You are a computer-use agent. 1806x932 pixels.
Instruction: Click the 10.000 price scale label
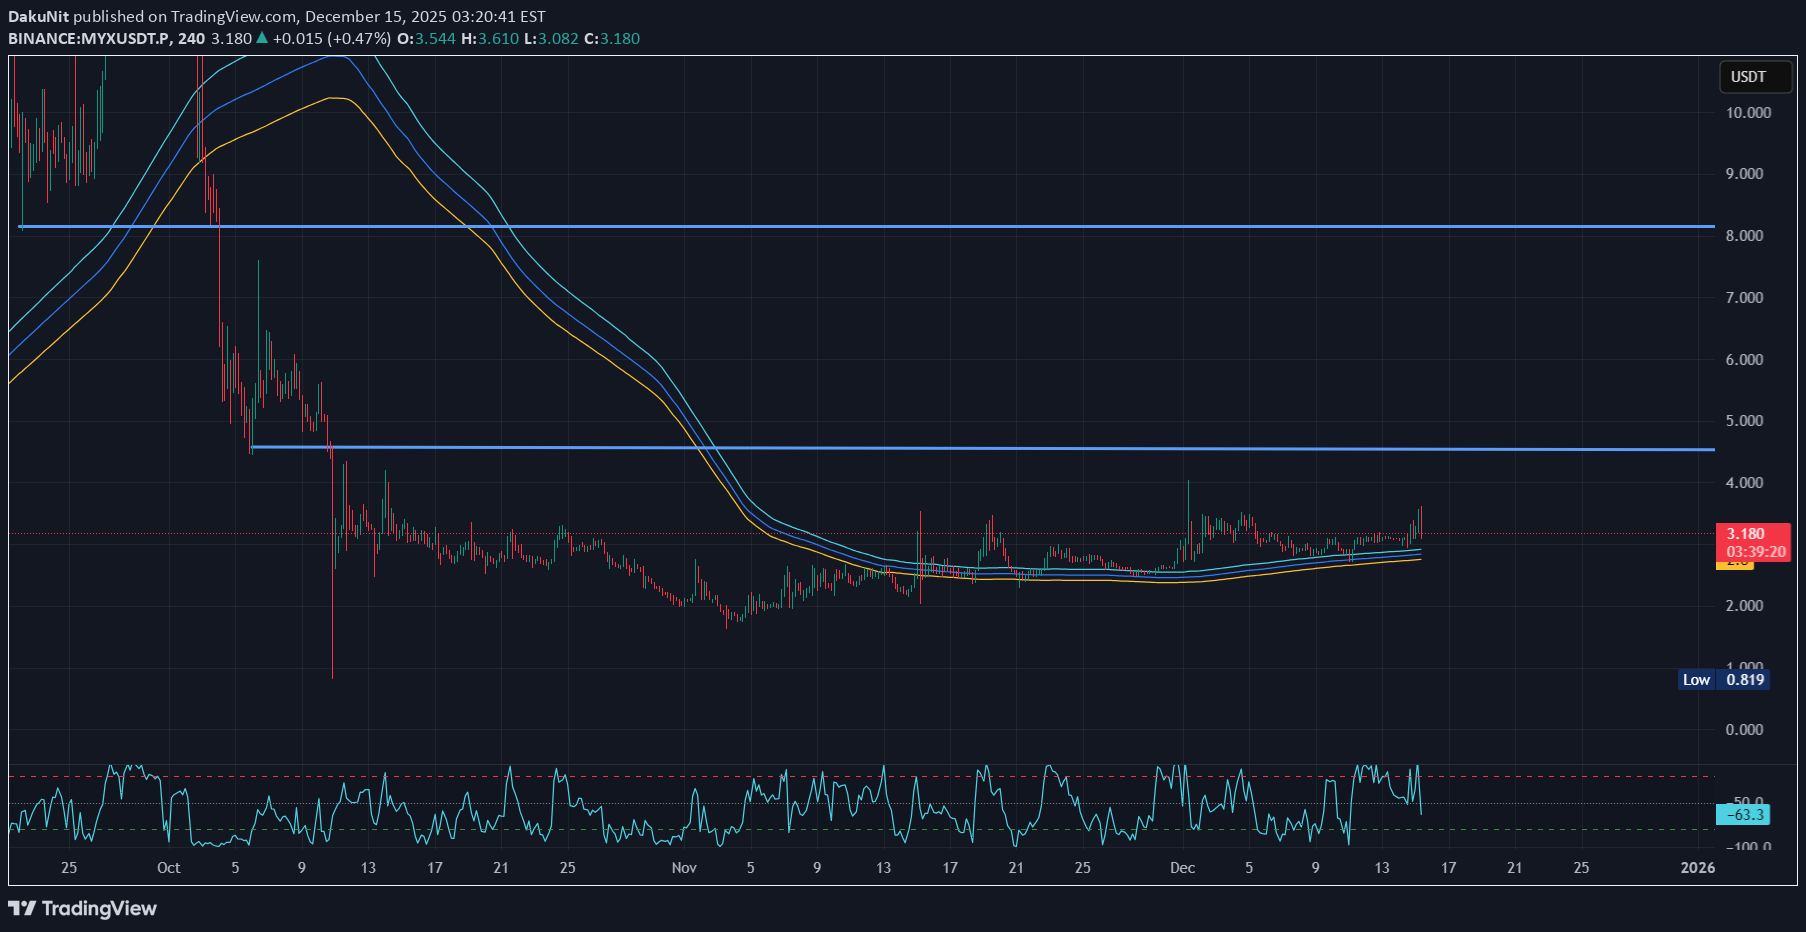(1747, 113)
